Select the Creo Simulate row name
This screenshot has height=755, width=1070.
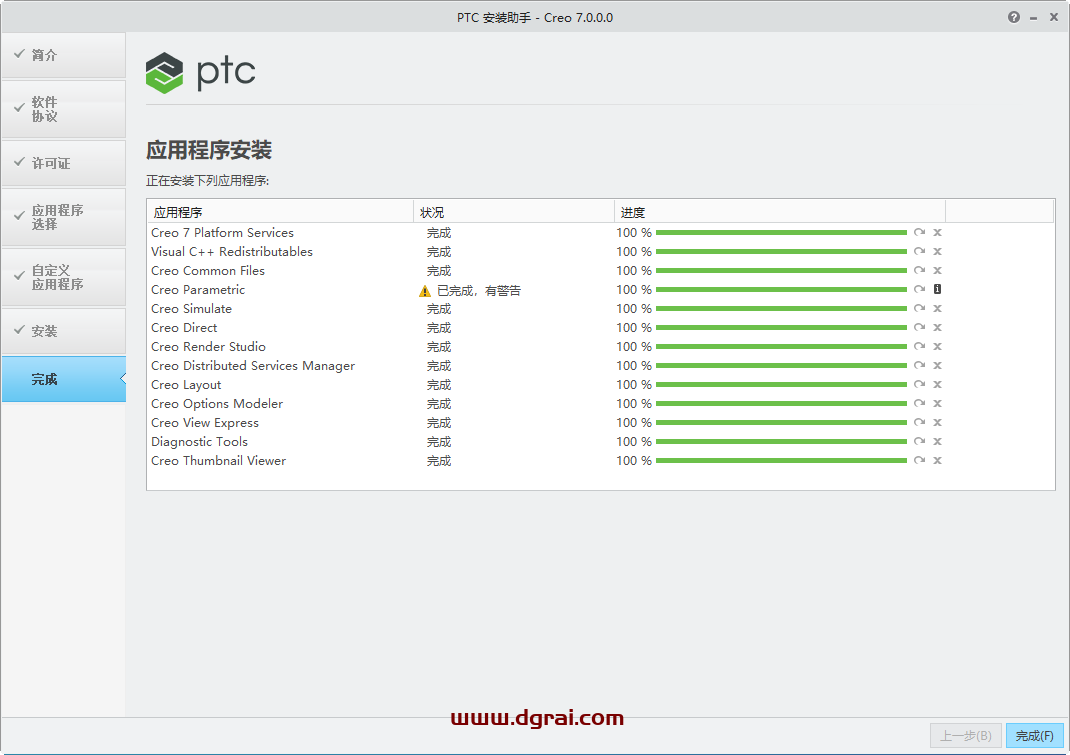(192, 309)
